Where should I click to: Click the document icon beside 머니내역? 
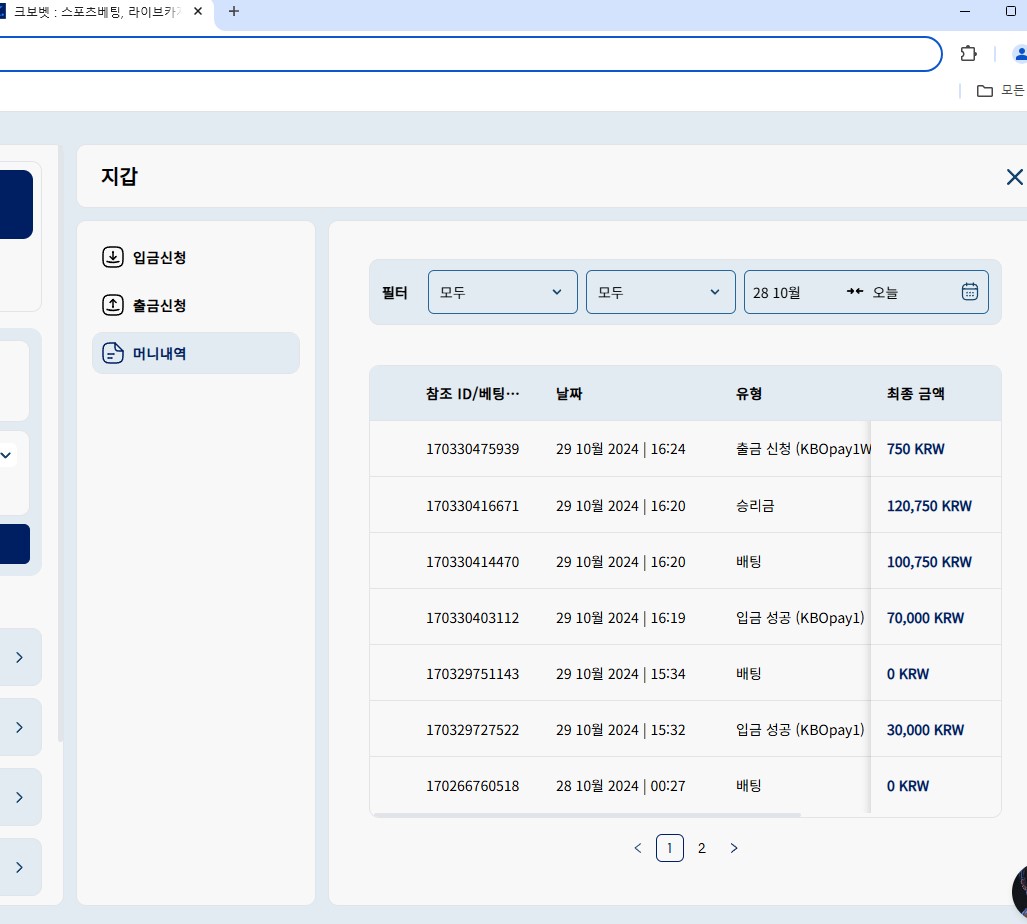point(113,353)
